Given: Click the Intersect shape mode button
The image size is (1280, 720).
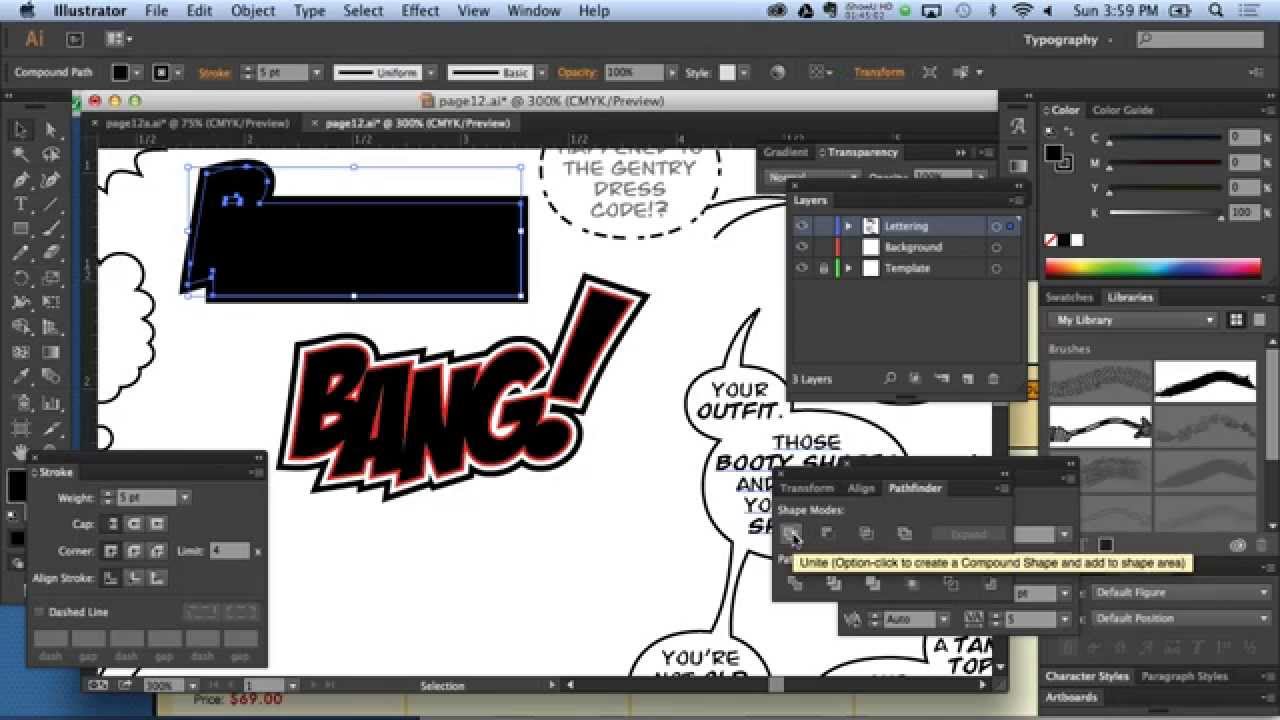Looking at the screenshot, I should pos(866,534).
